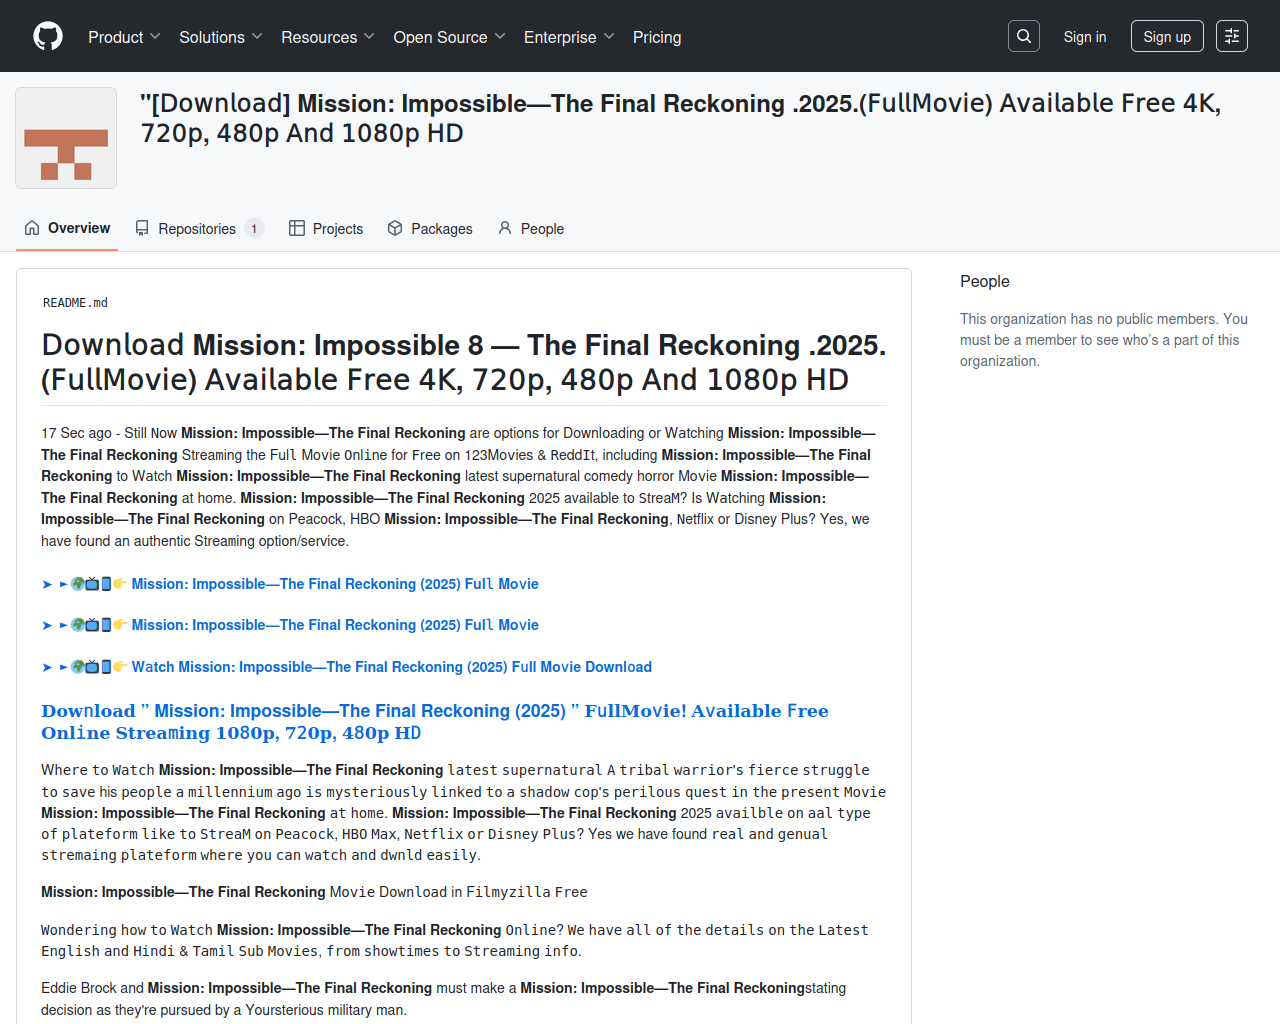
Task: Click the repositories count badge showing 1
Action: (254, 229)
